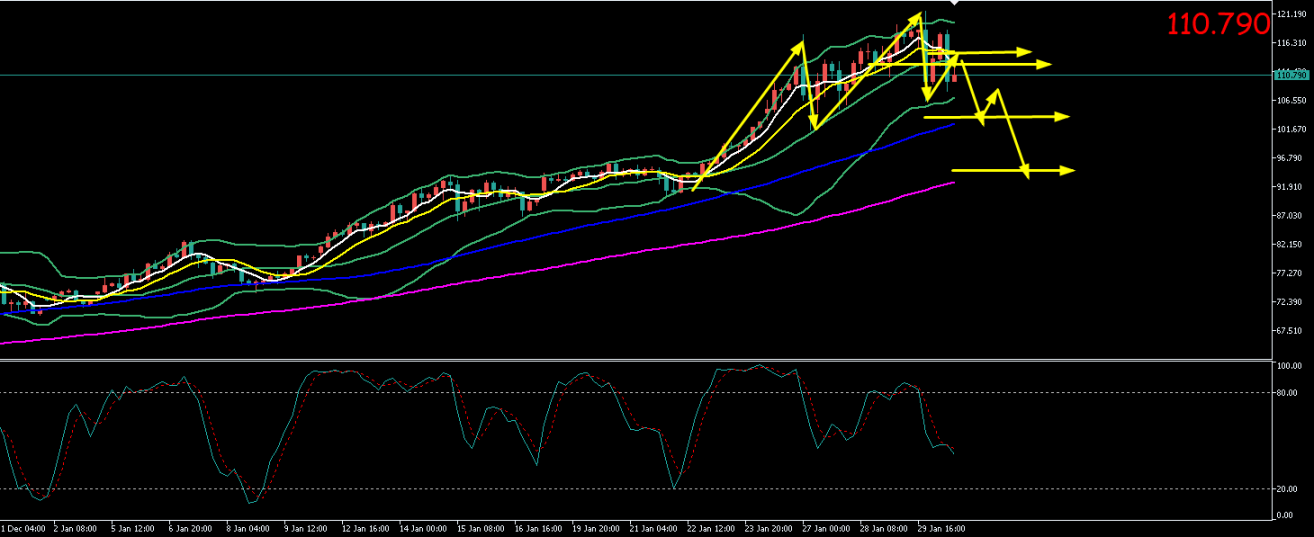Select the highlighted 110.790 price axis tag

point(1290,75)
